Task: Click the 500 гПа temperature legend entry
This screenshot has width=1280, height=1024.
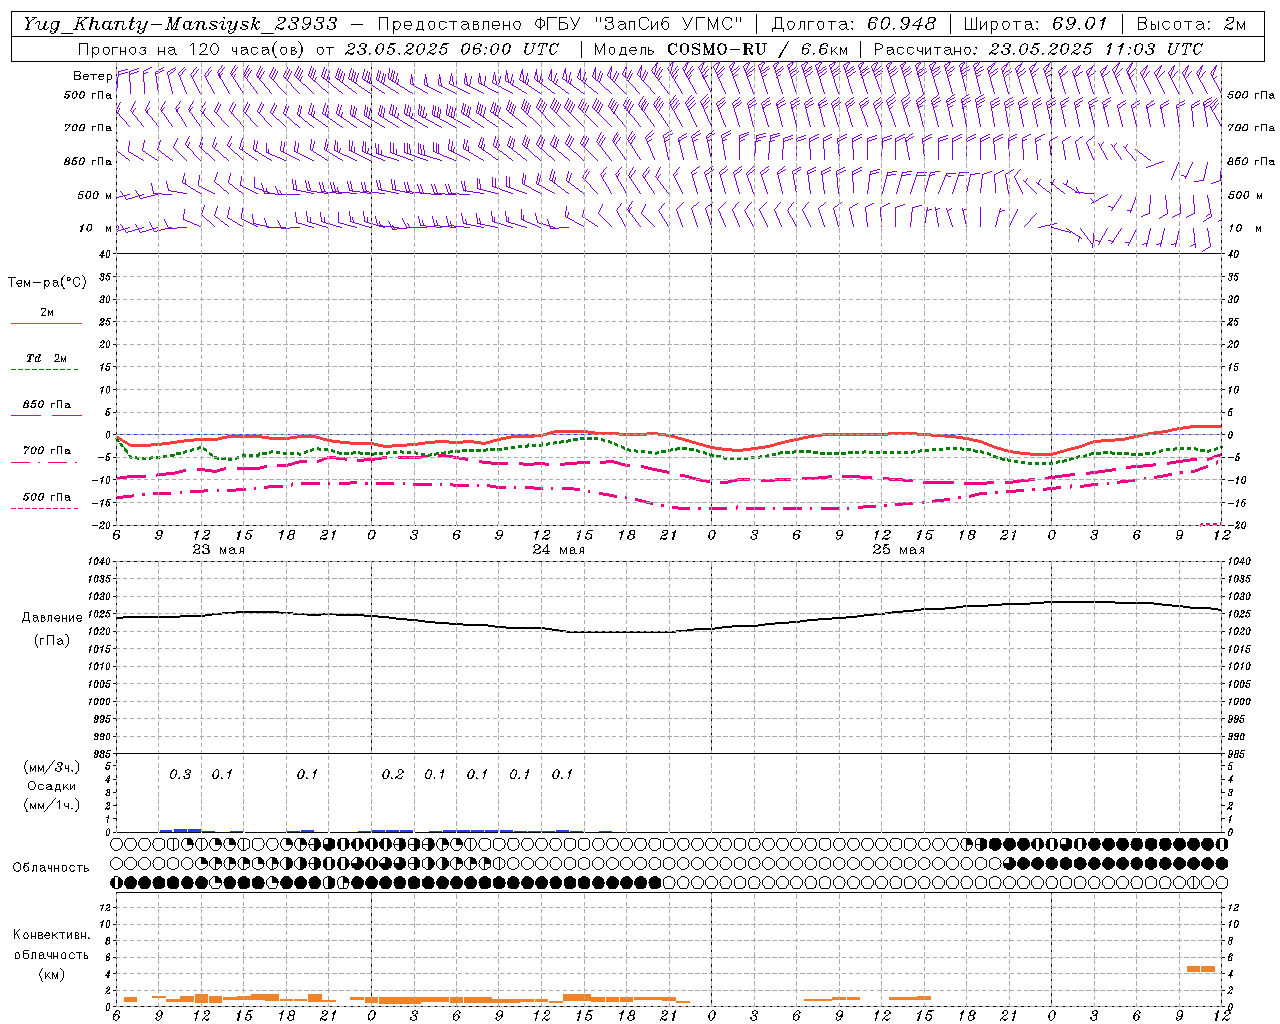Action: 46,499
